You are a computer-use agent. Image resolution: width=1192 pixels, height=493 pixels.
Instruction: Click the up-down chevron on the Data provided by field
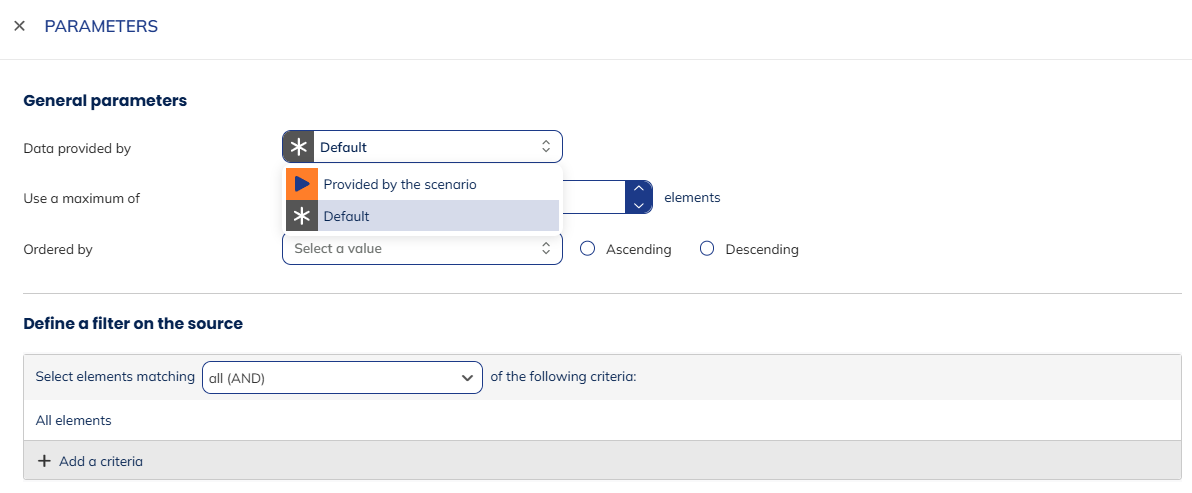click(546, 147)
